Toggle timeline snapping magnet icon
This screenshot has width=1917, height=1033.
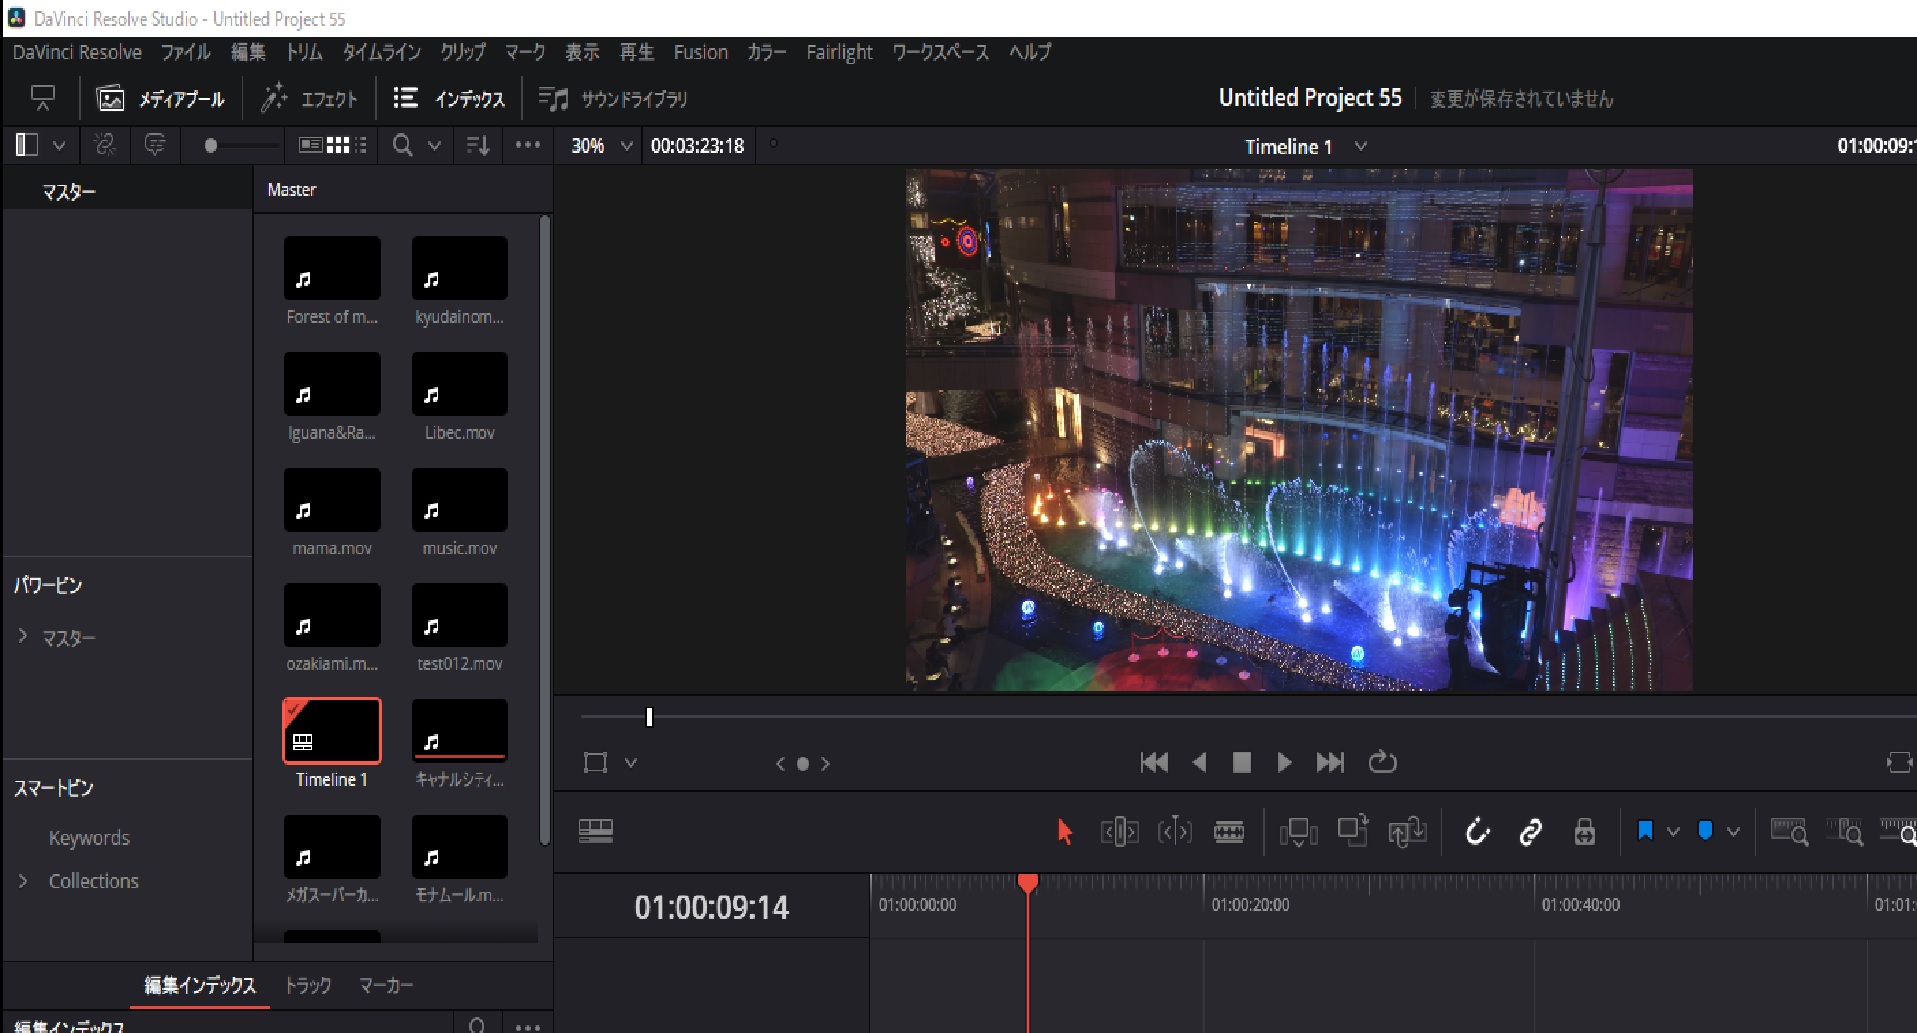pyautogui.click(x=1477, y=832)
